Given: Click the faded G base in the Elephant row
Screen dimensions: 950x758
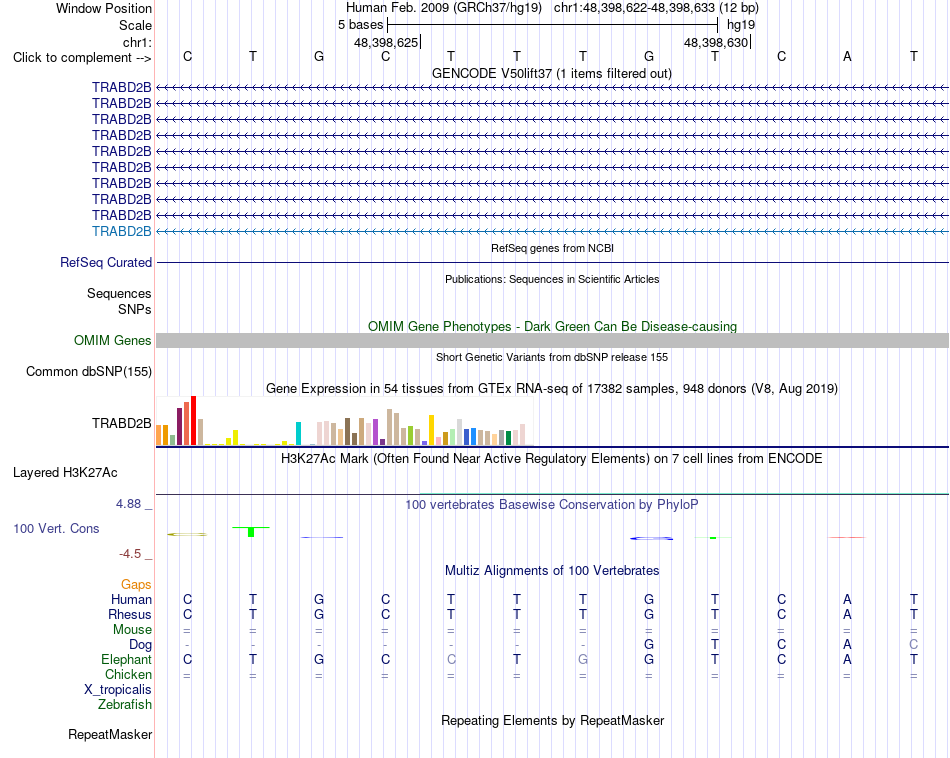Looking at the screenshot, I should [x=583, y=659].
